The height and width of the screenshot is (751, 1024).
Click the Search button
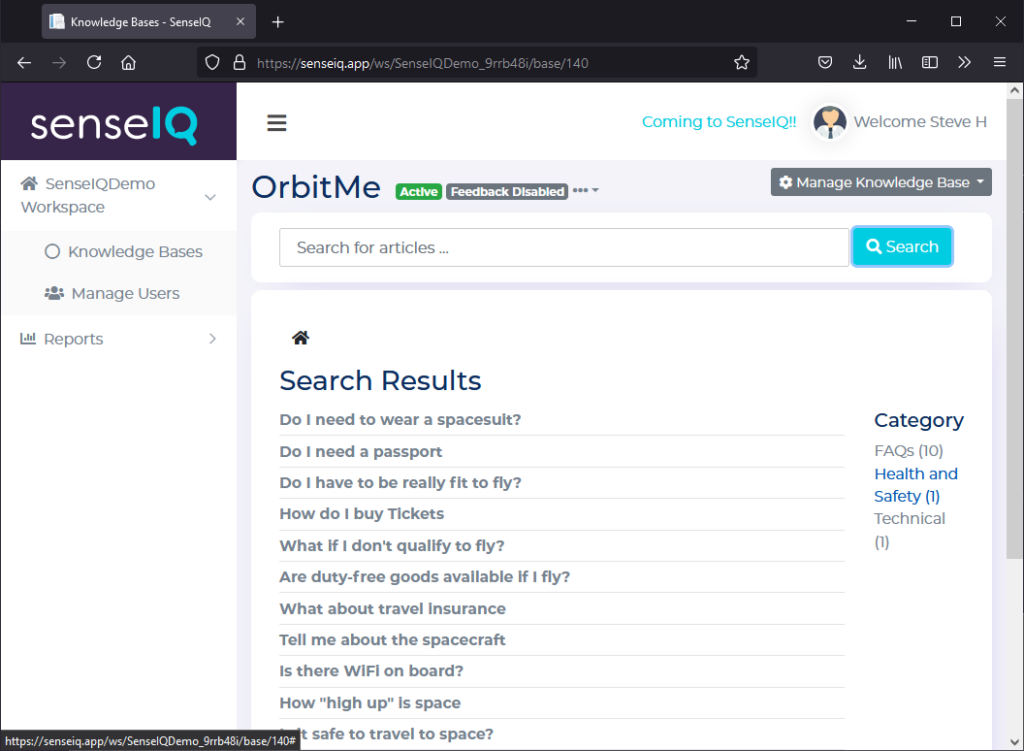902,247
